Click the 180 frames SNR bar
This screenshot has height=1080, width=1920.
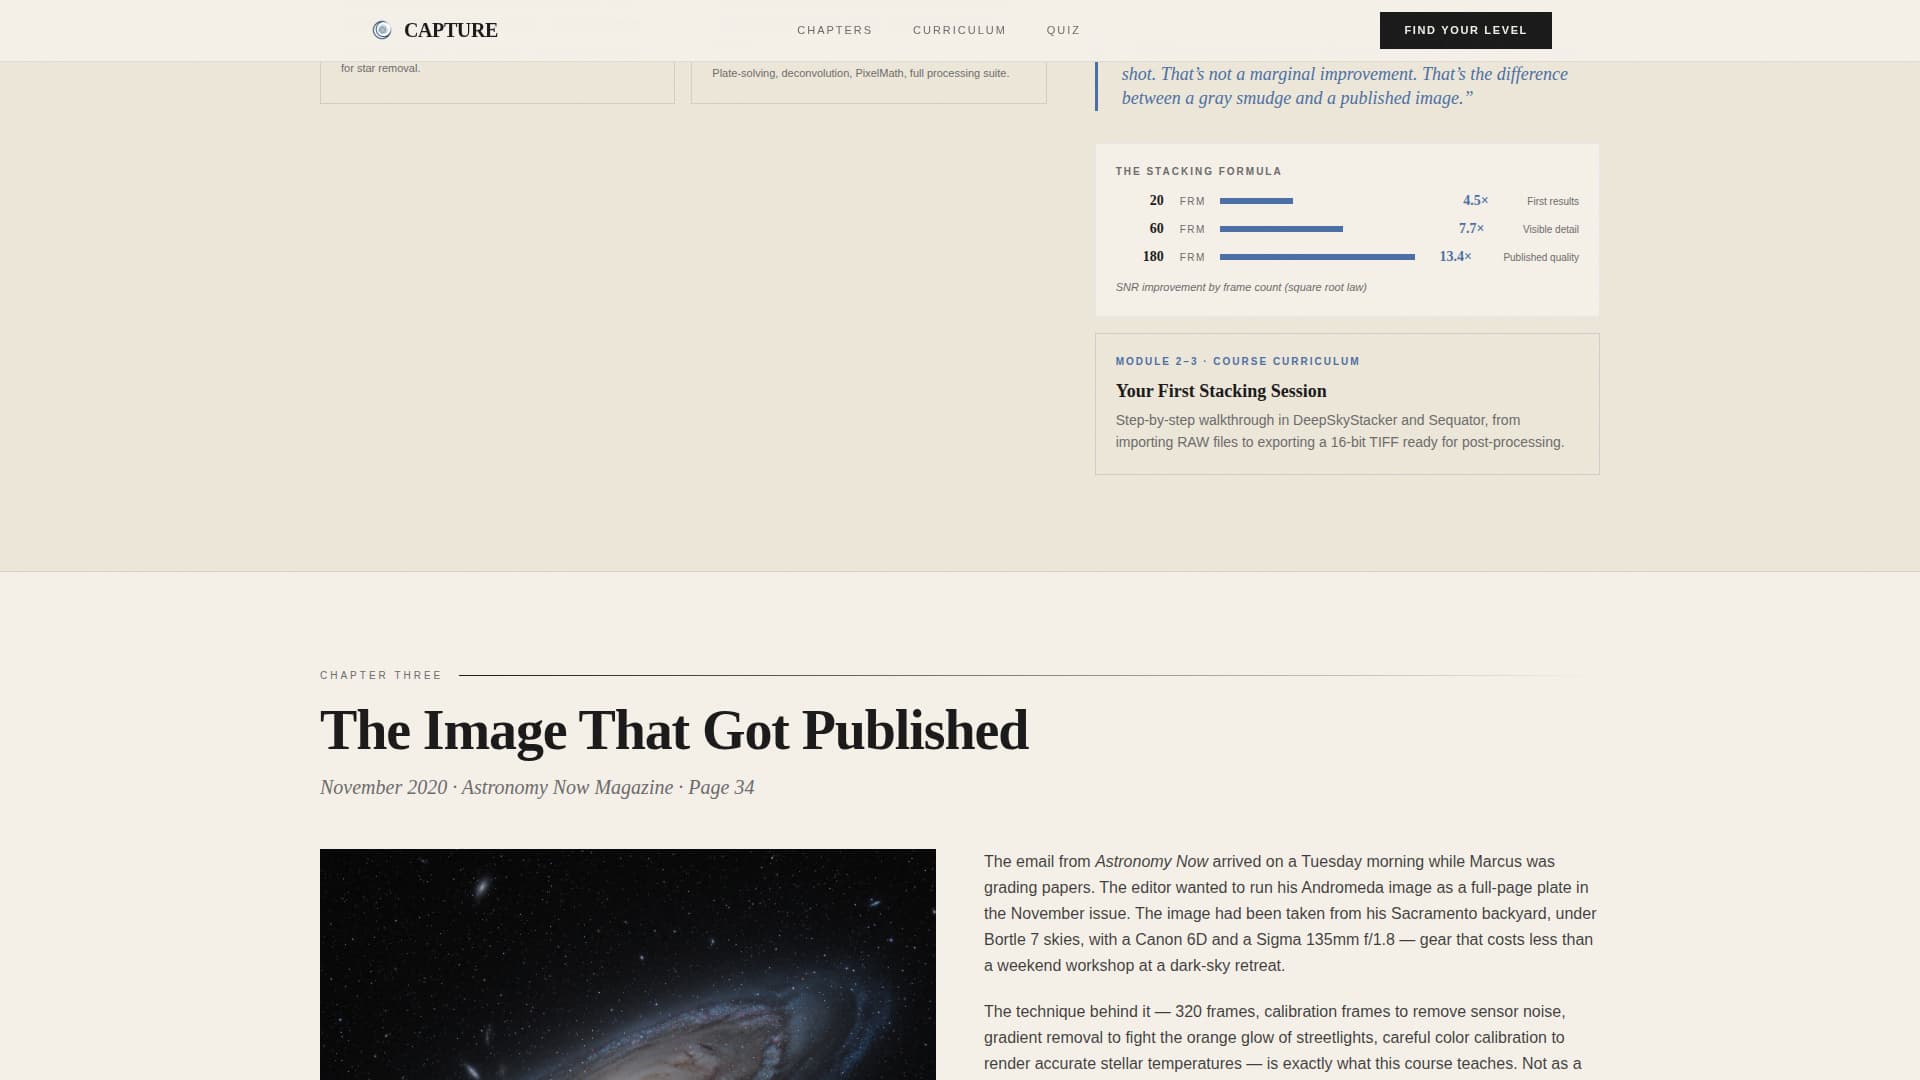click(1317, 257)
